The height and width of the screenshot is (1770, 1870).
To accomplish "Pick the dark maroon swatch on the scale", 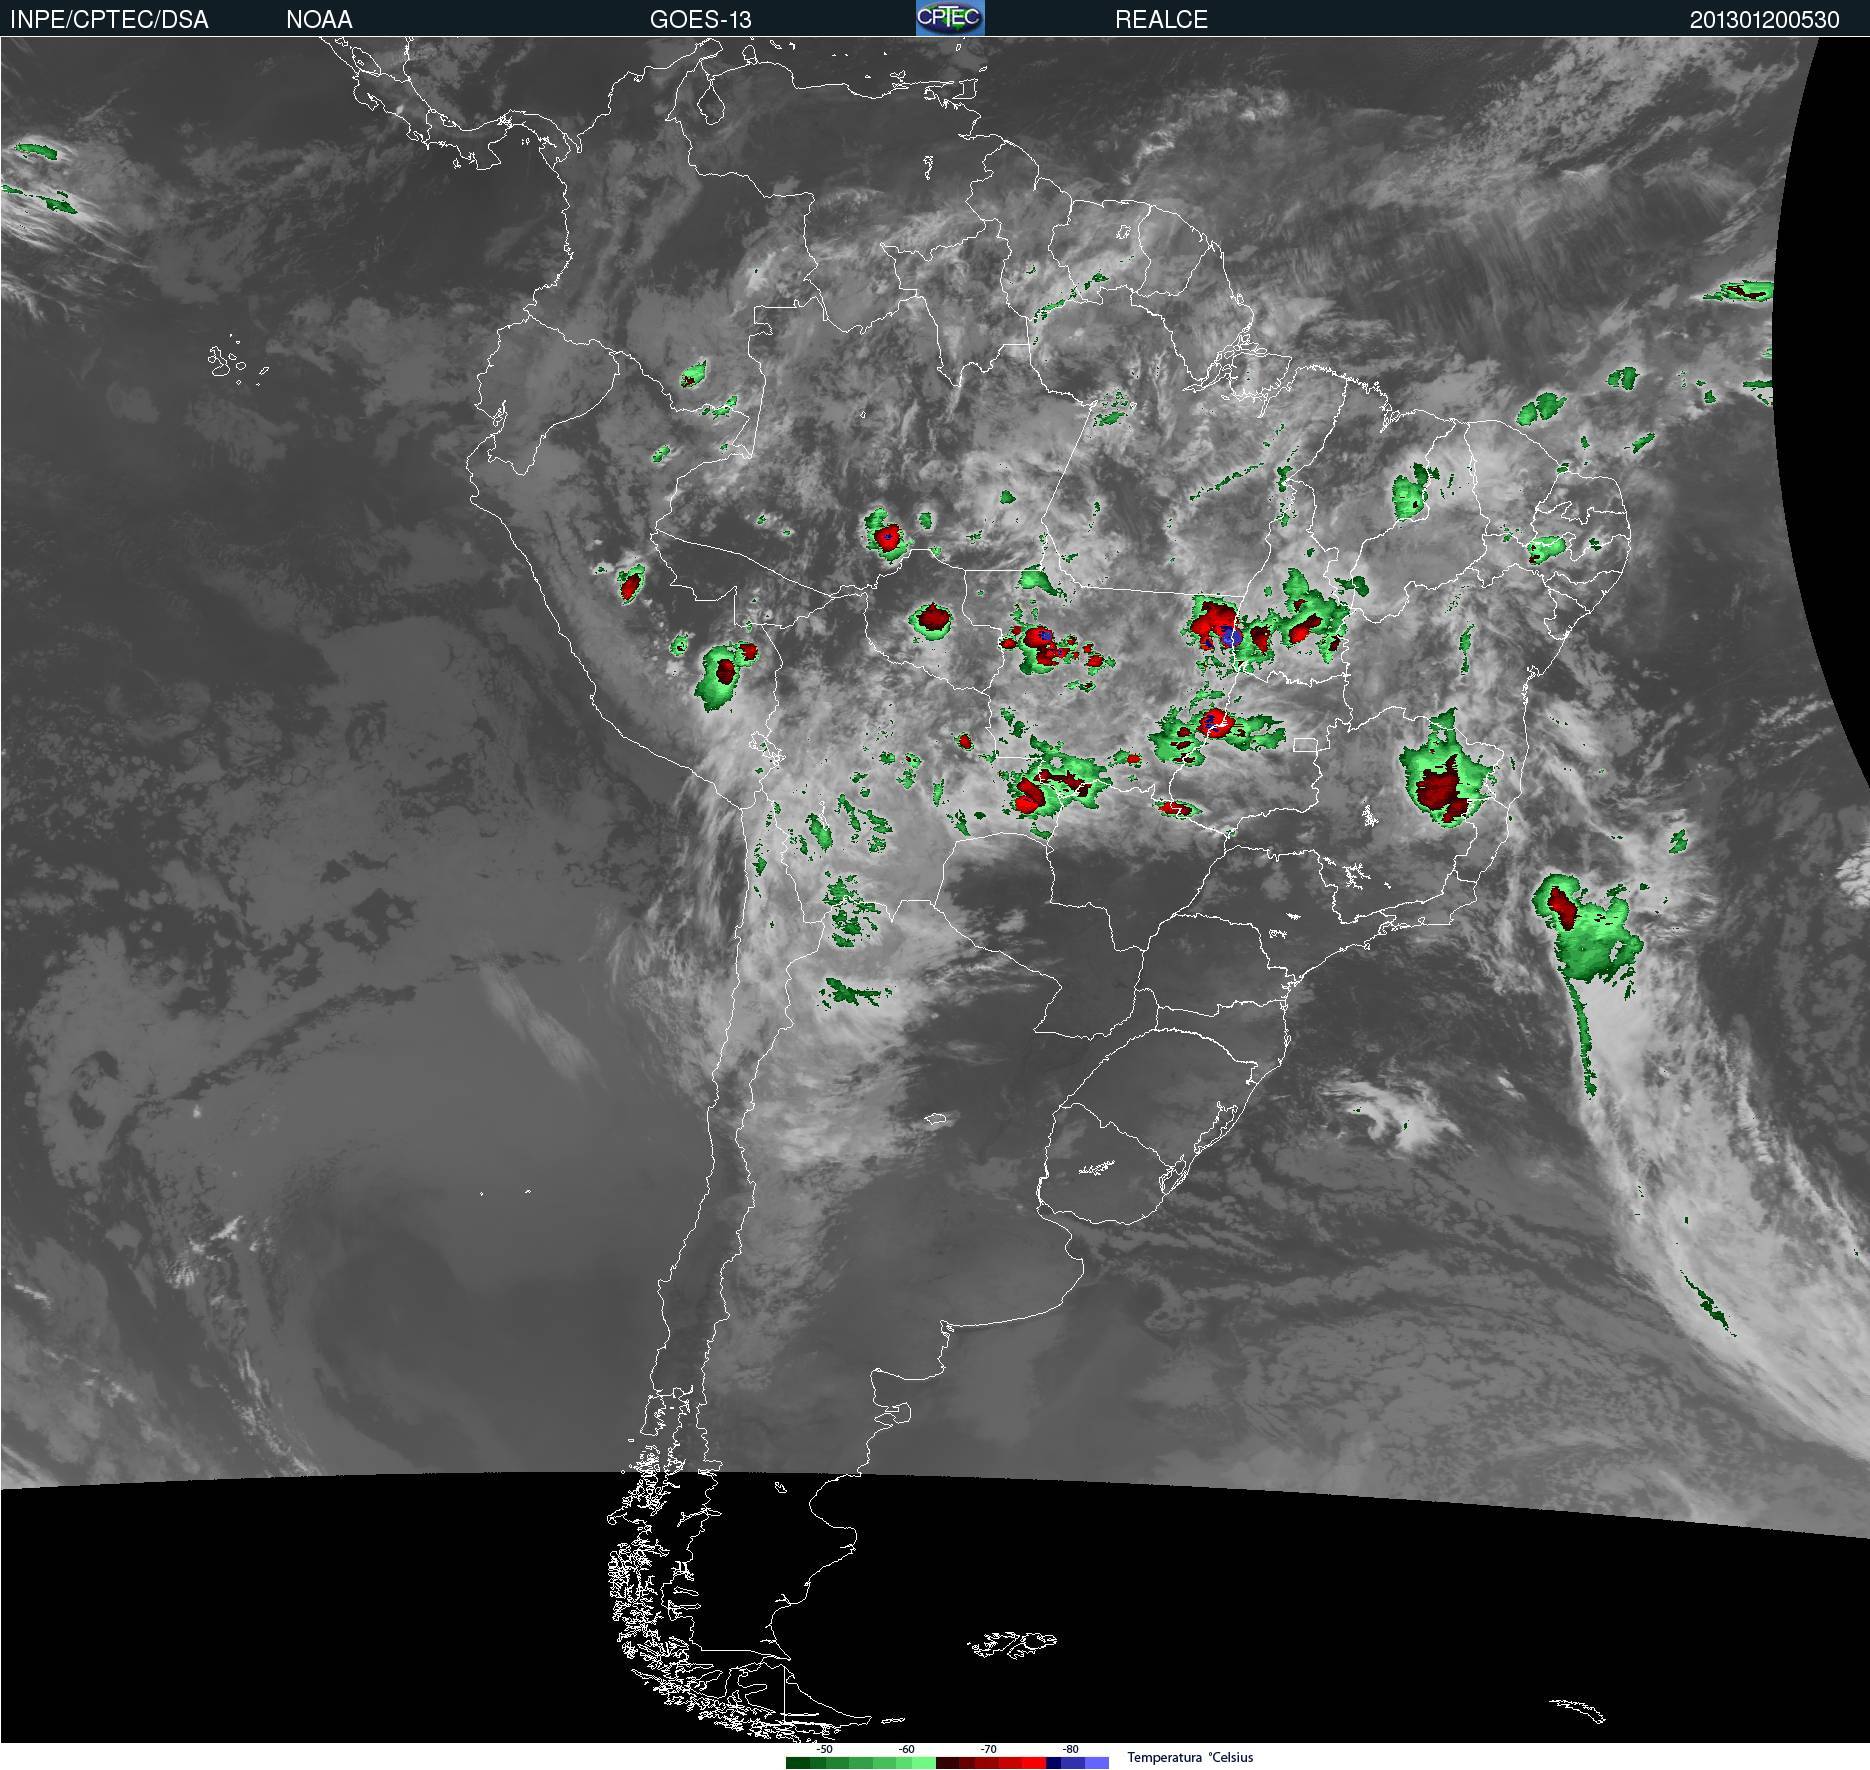I will [x=947, y=1763].
